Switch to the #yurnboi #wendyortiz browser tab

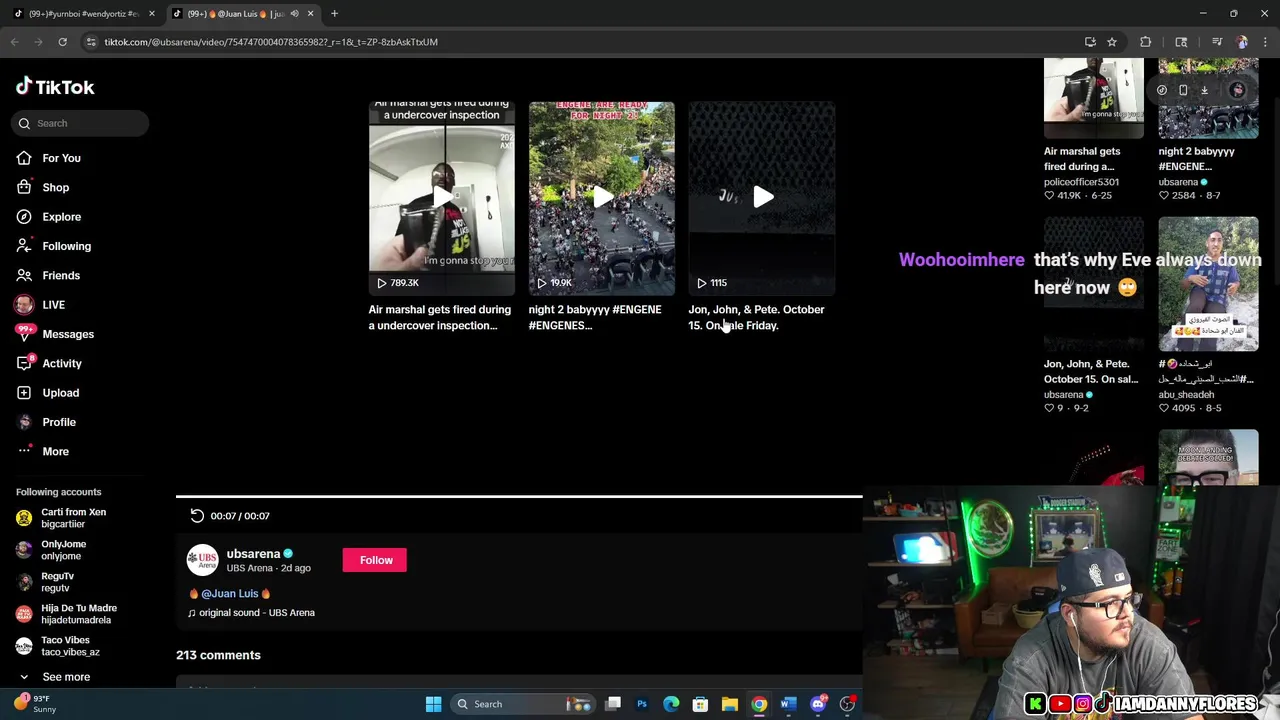click(85, 14)
